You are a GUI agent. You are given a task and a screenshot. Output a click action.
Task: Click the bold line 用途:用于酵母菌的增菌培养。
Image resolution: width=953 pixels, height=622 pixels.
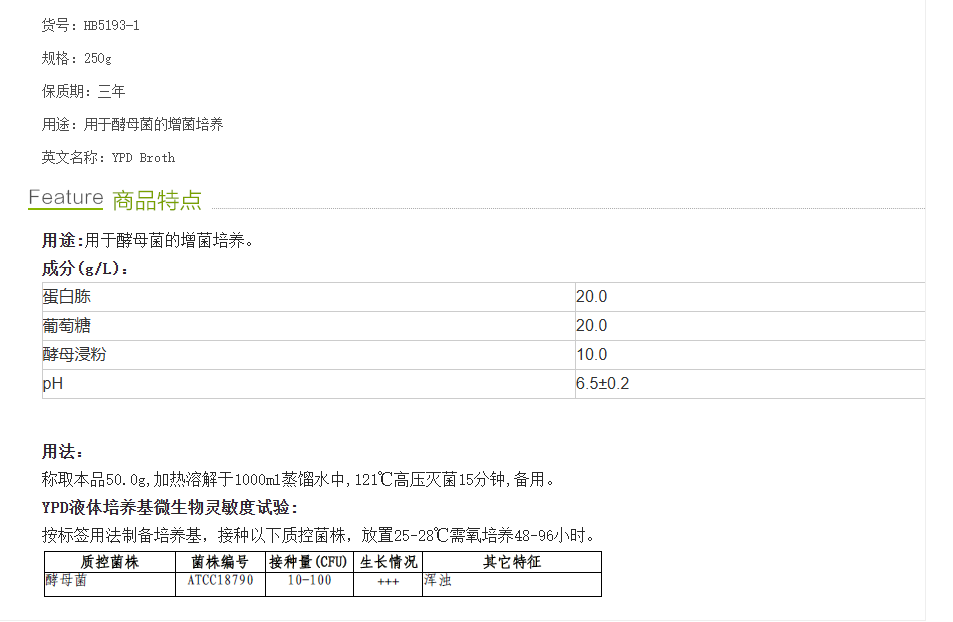coord(148,241)
